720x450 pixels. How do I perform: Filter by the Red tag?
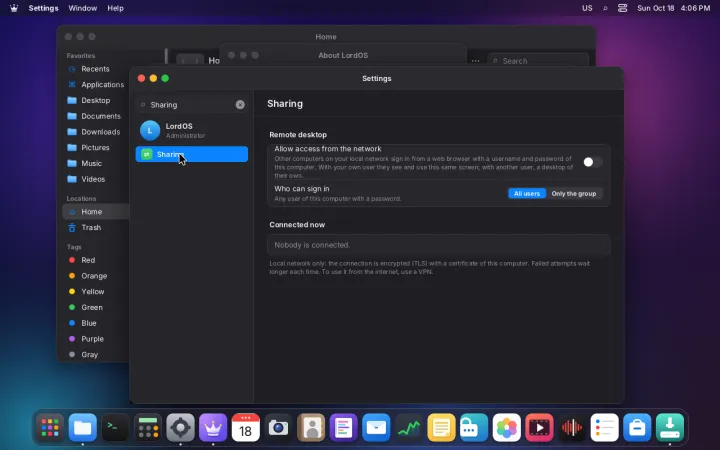(x=95, y=260)
